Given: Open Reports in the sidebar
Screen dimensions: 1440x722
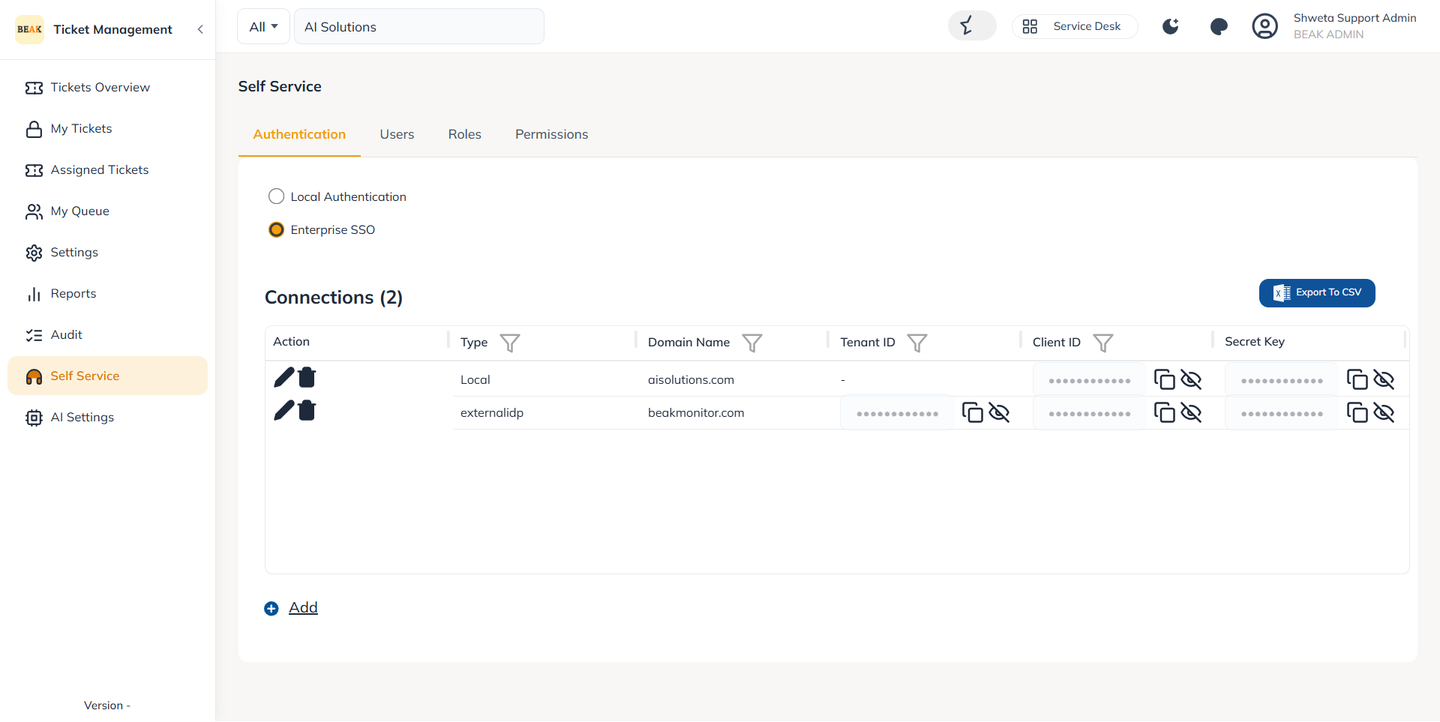Looking at the screenshot, I should click(107, 294).
